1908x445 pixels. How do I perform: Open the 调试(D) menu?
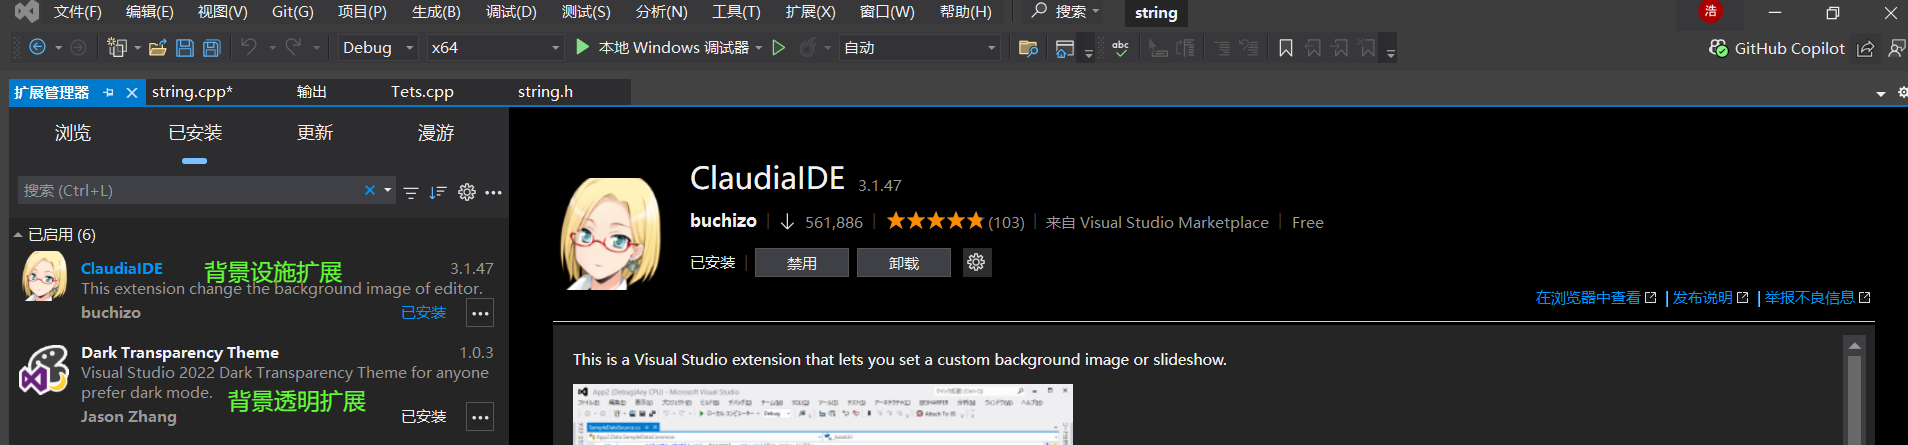[511, 12]
